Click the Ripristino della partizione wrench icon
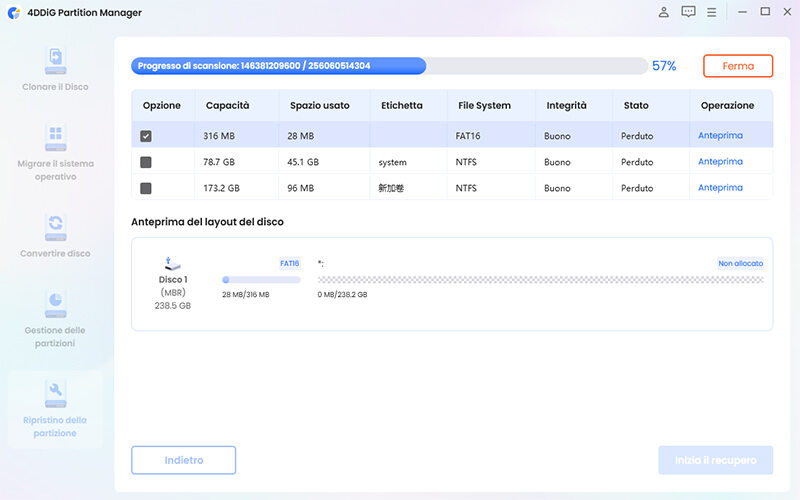Image resolution: width=800 pixels, height=500 pixels. [56, 391]
